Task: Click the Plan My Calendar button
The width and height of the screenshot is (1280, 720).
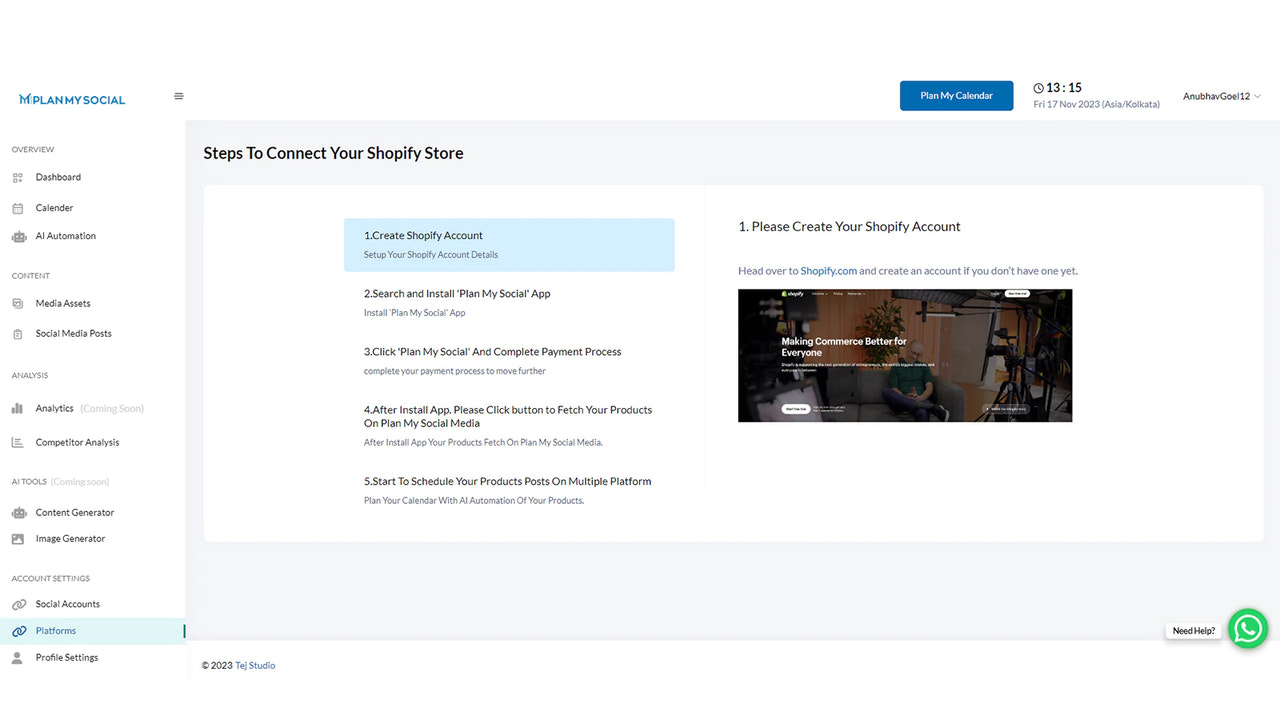Action: 956,96
